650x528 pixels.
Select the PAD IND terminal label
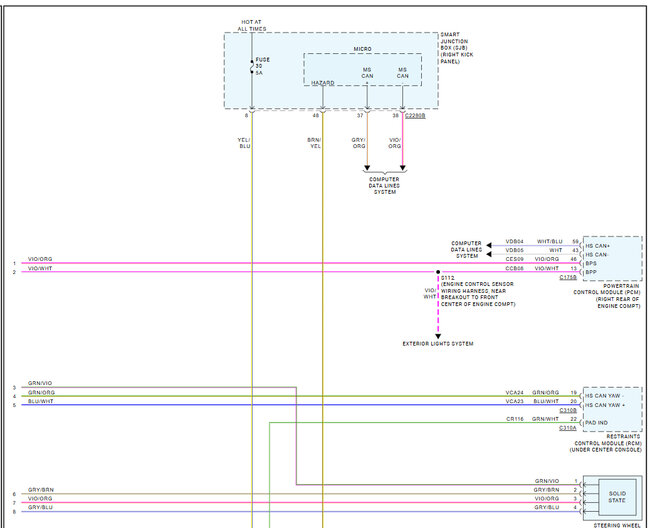[x=596, y=423]
